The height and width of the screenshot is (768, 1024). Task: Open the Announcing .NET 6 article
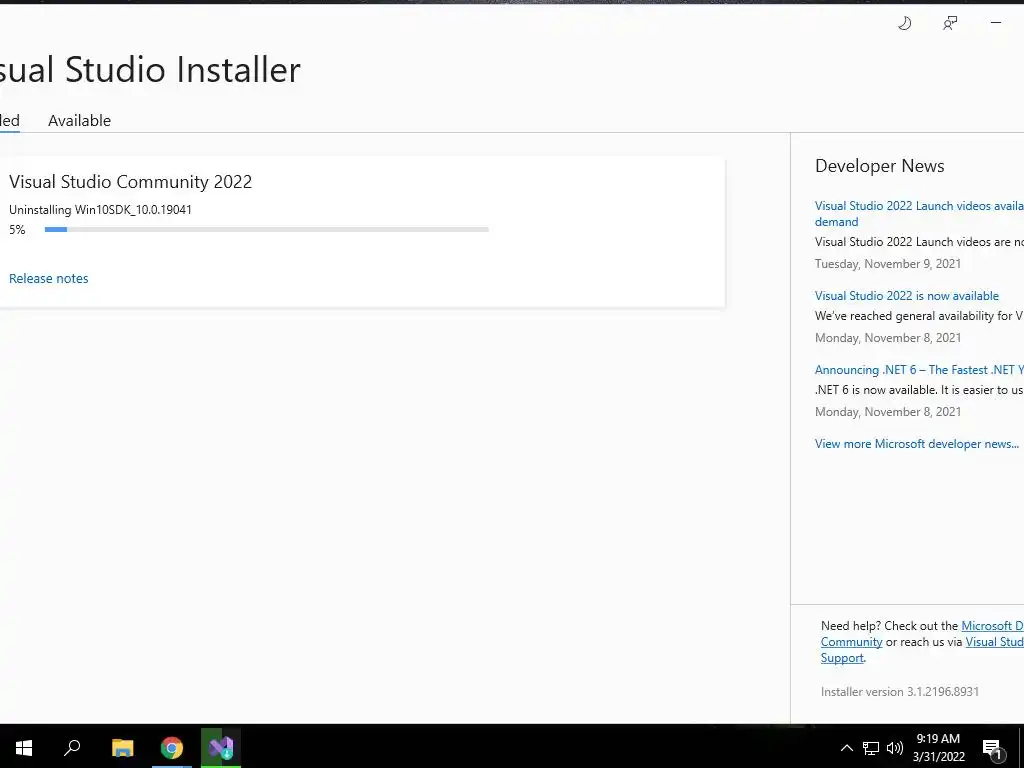919,370
